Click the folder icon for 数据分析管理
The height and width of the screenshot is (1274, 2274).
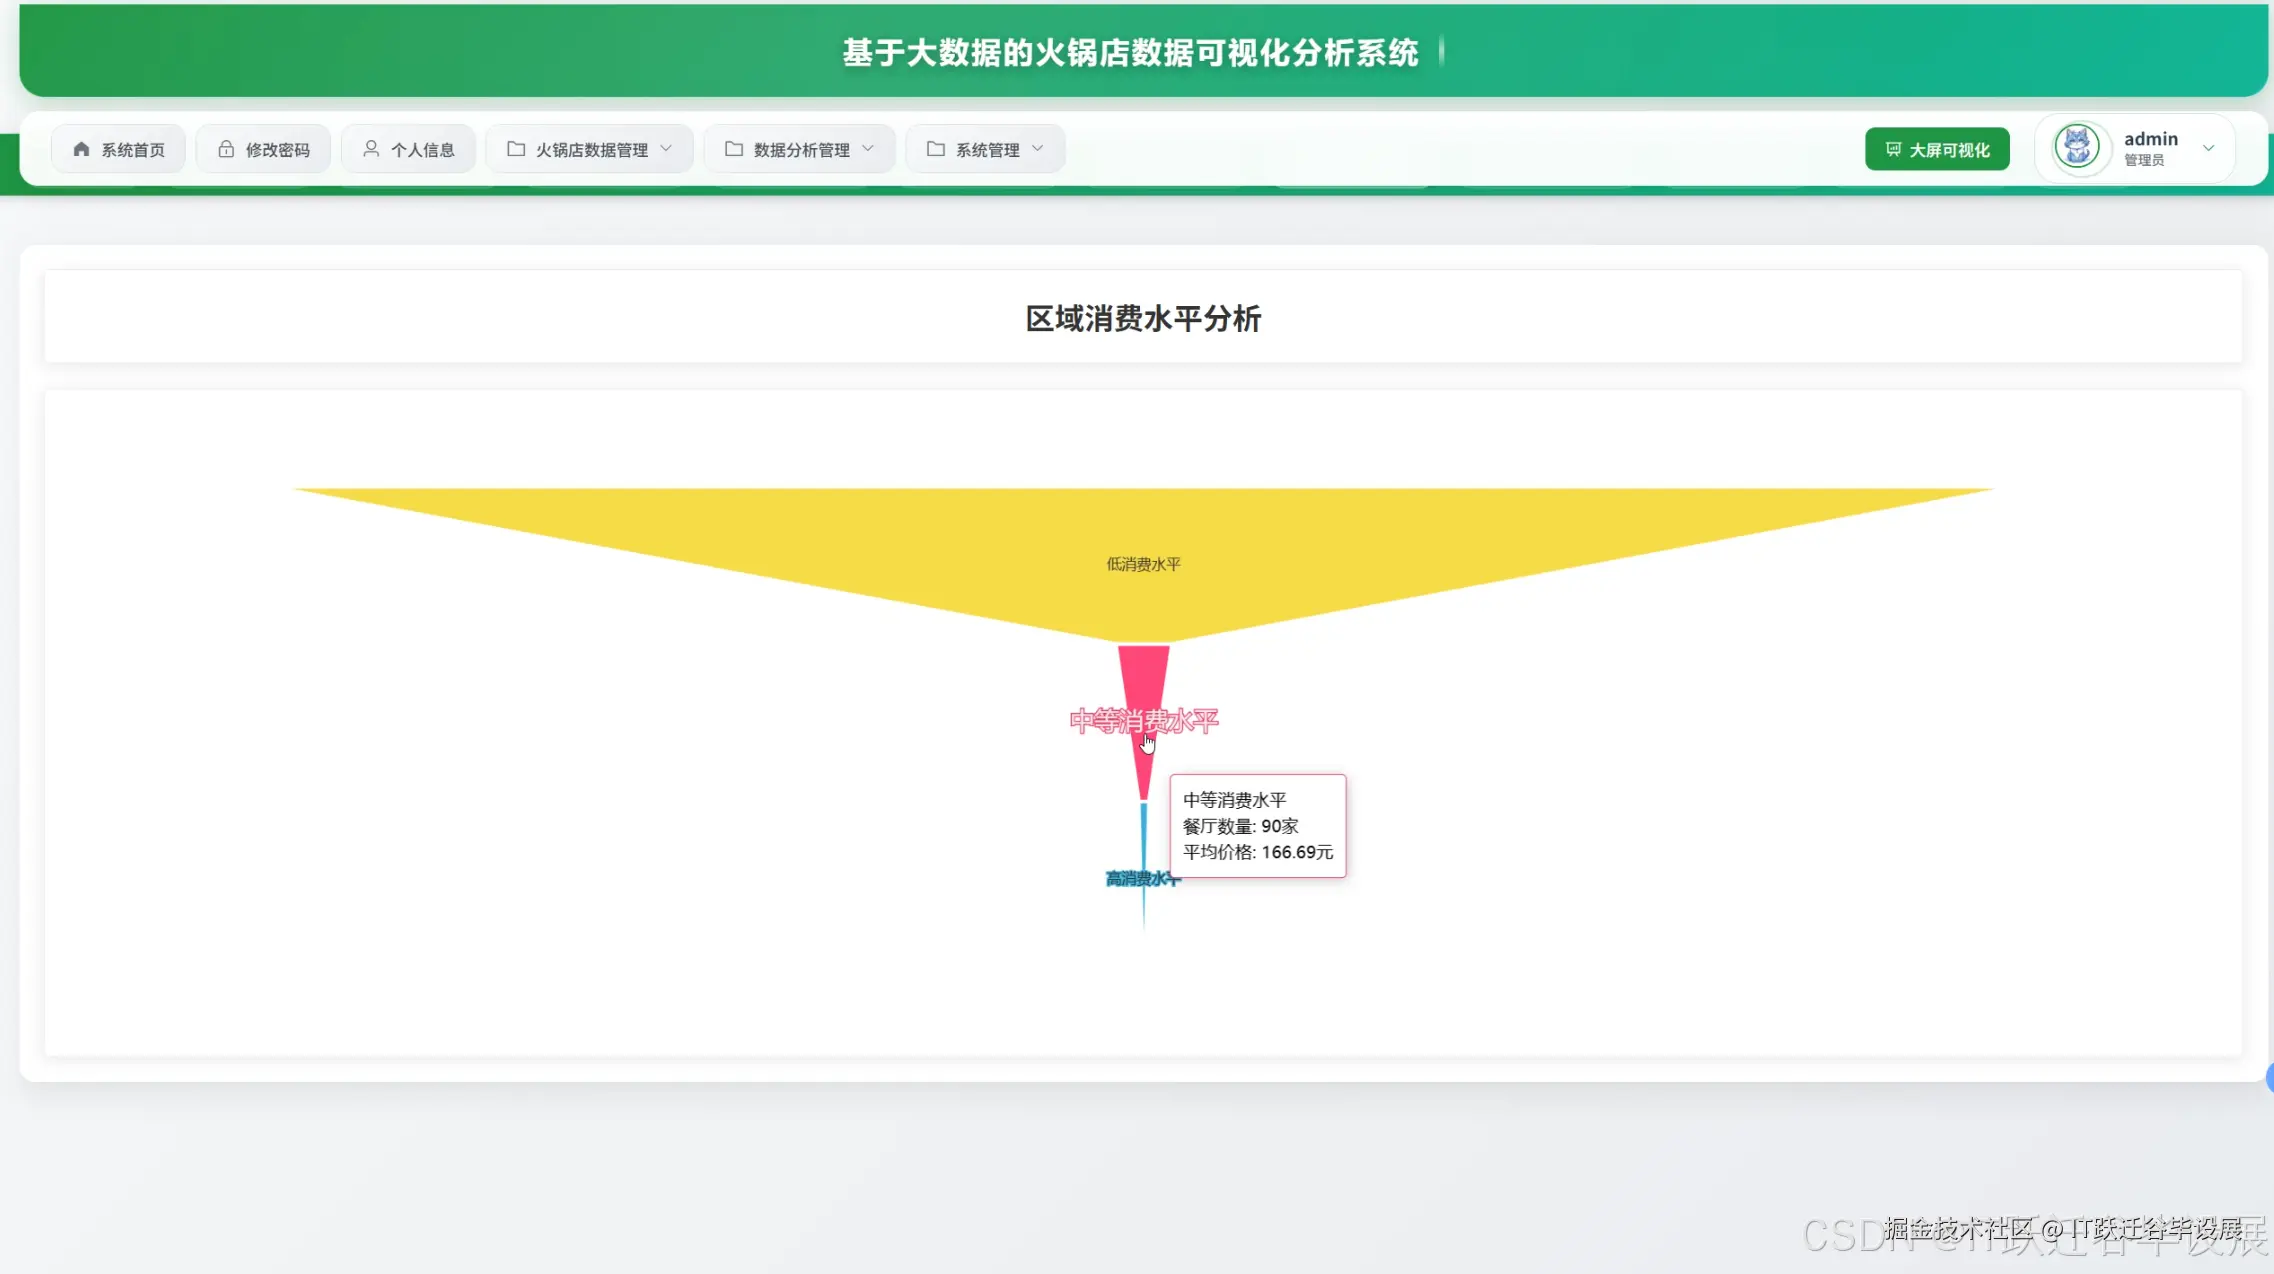pyautogui.click(x=733, y=148)
